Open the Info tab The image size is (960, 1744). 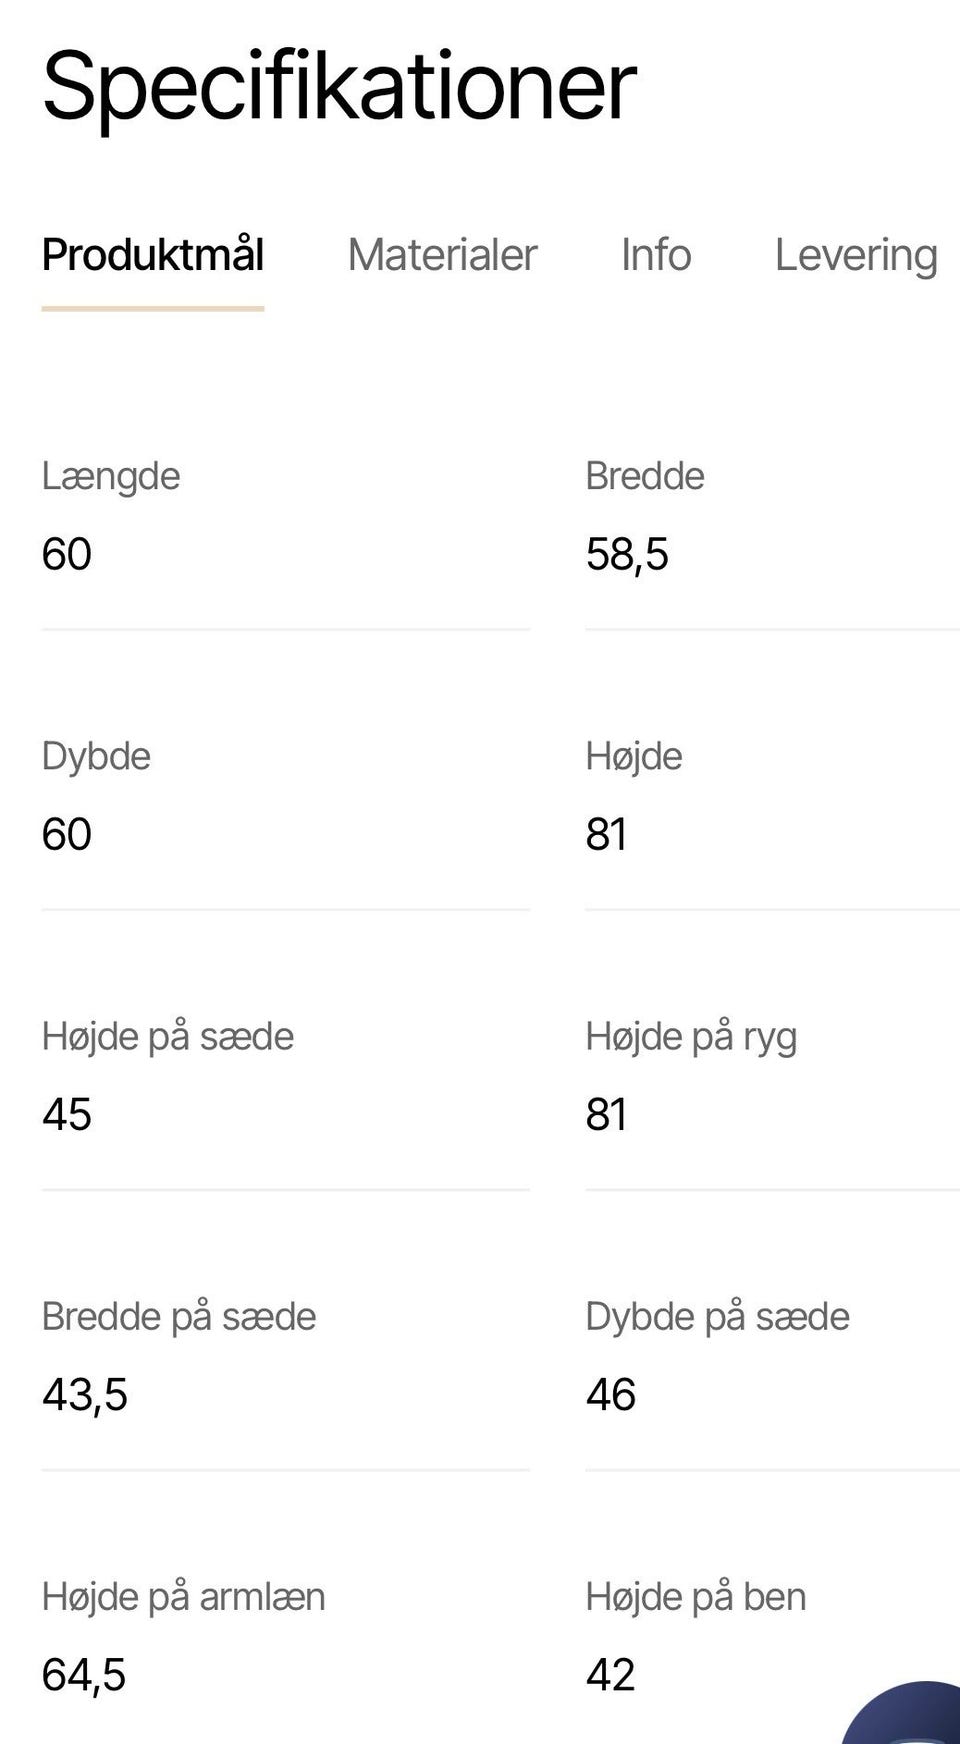tap(655, 255)
